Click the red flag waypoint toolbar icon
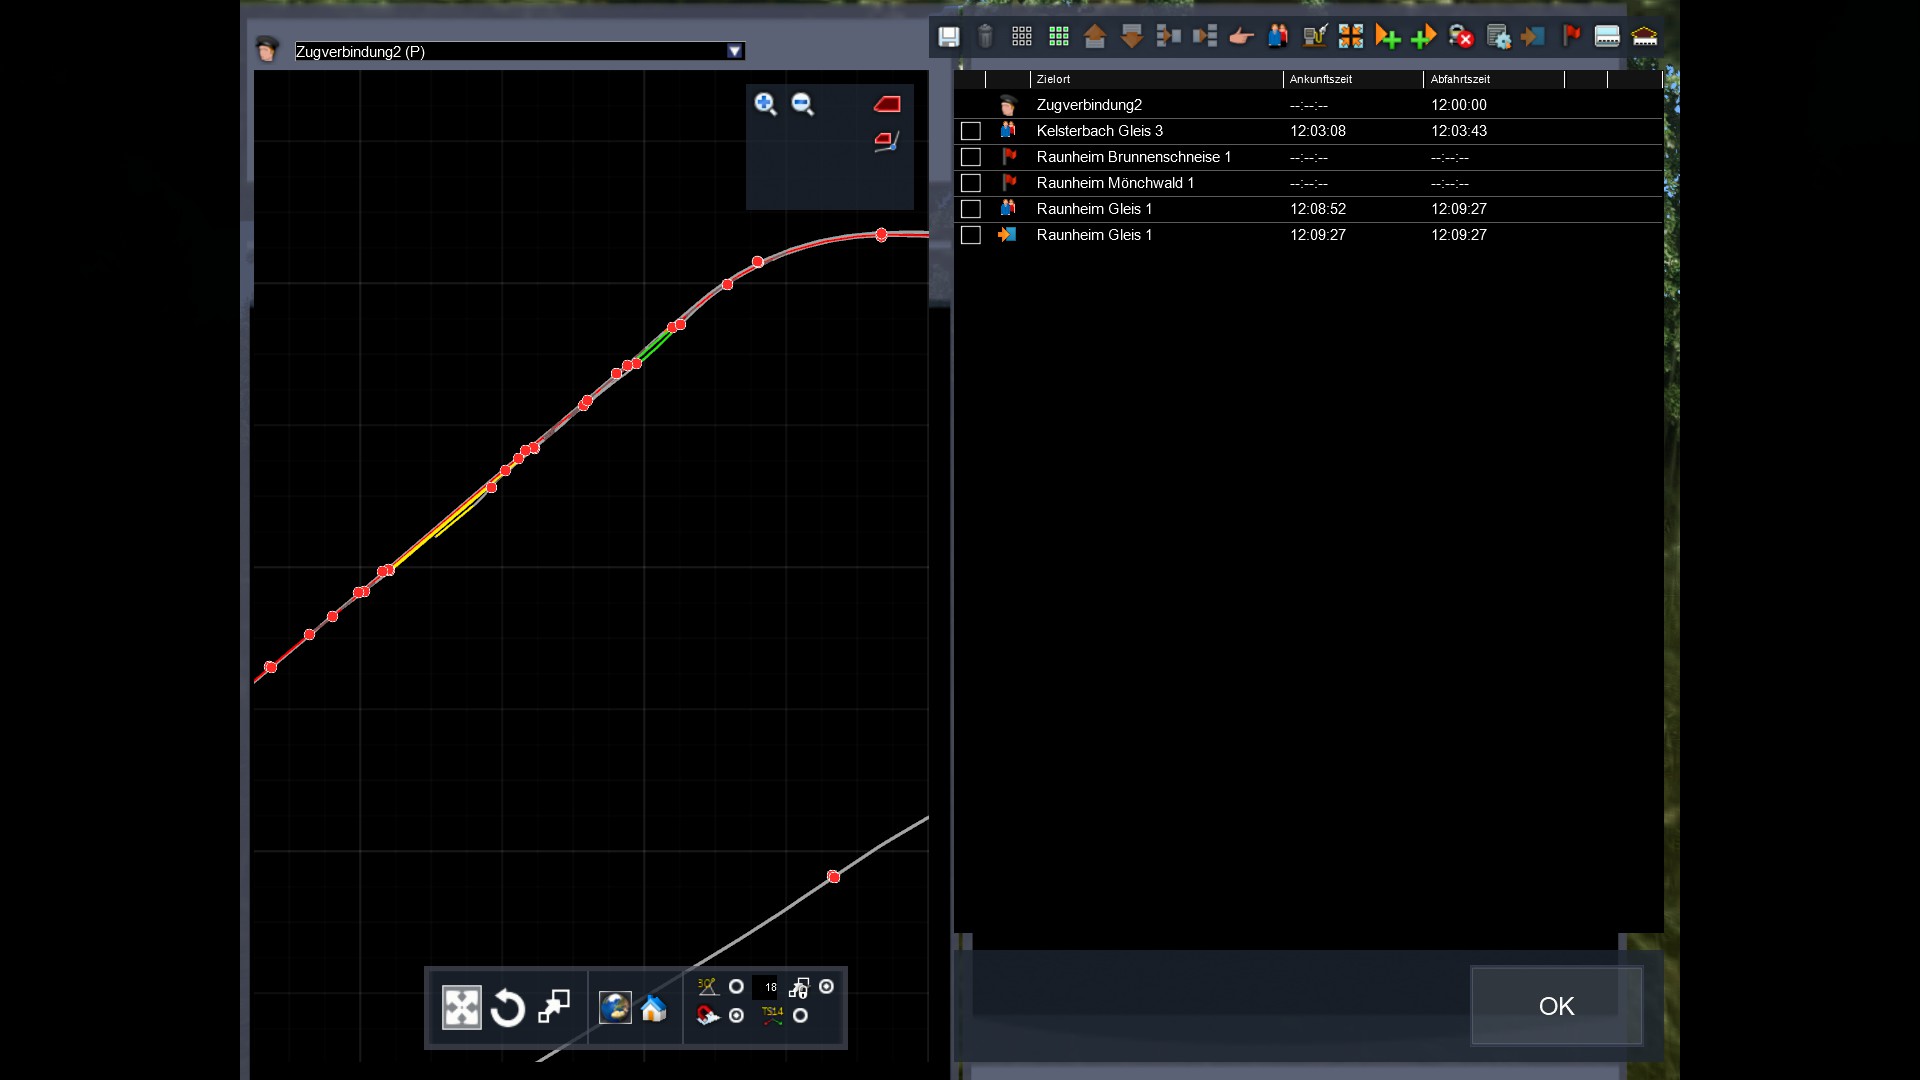The width and height of the screenshot is (1920, 1080). 1571,36
